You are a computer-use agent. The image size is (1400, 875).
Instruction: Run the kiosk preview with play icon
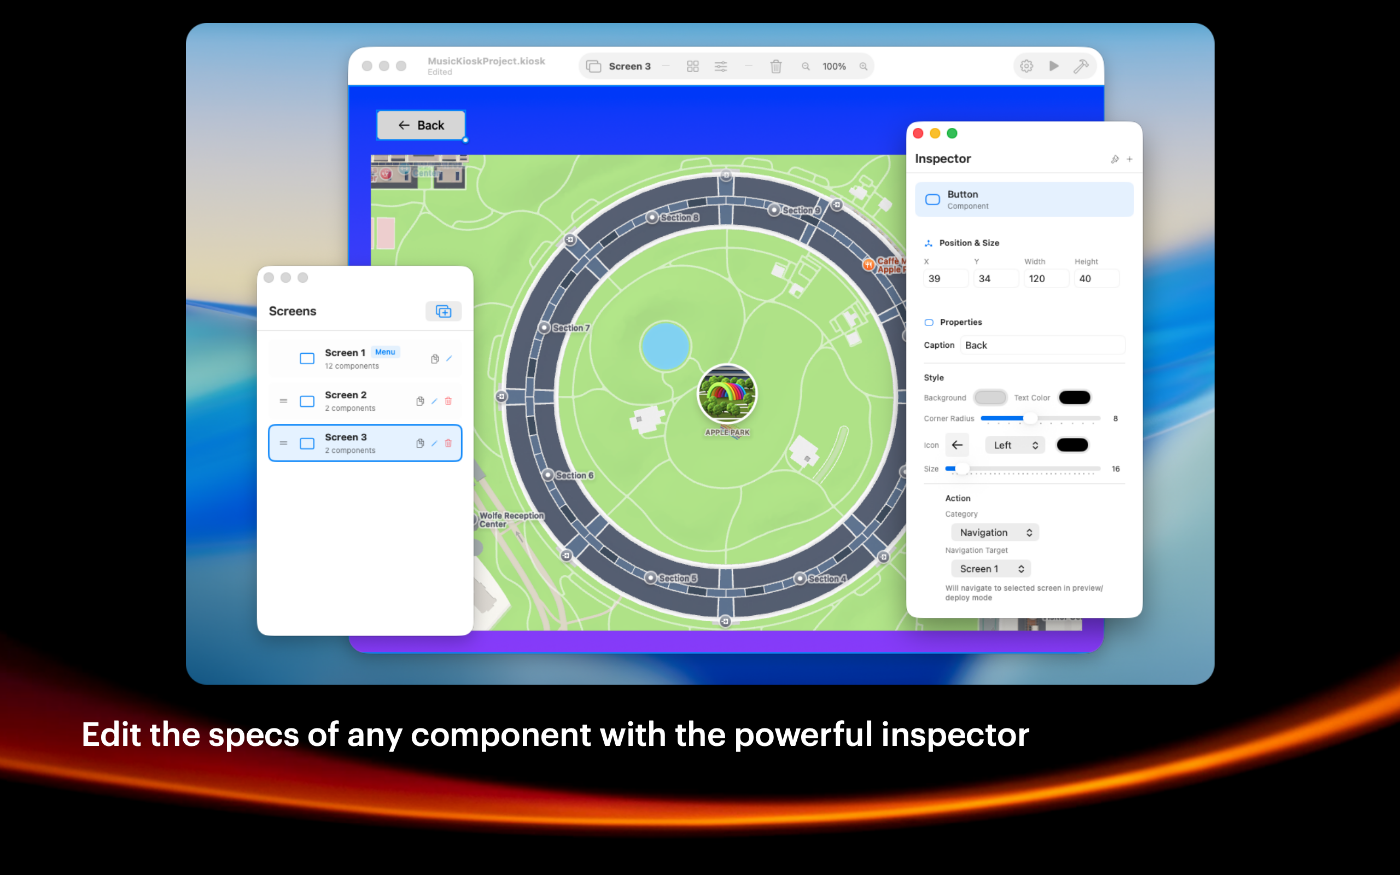coord(1054,66)
